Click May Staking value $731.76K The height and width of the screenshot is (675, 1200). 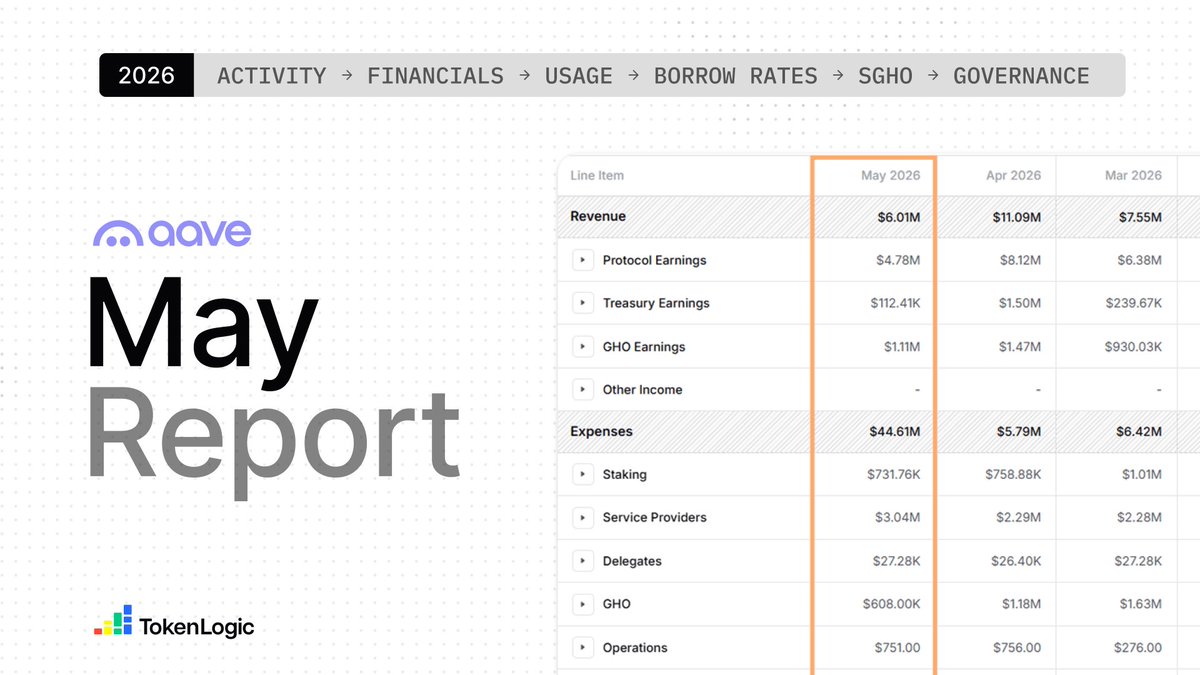coord(894,474)
